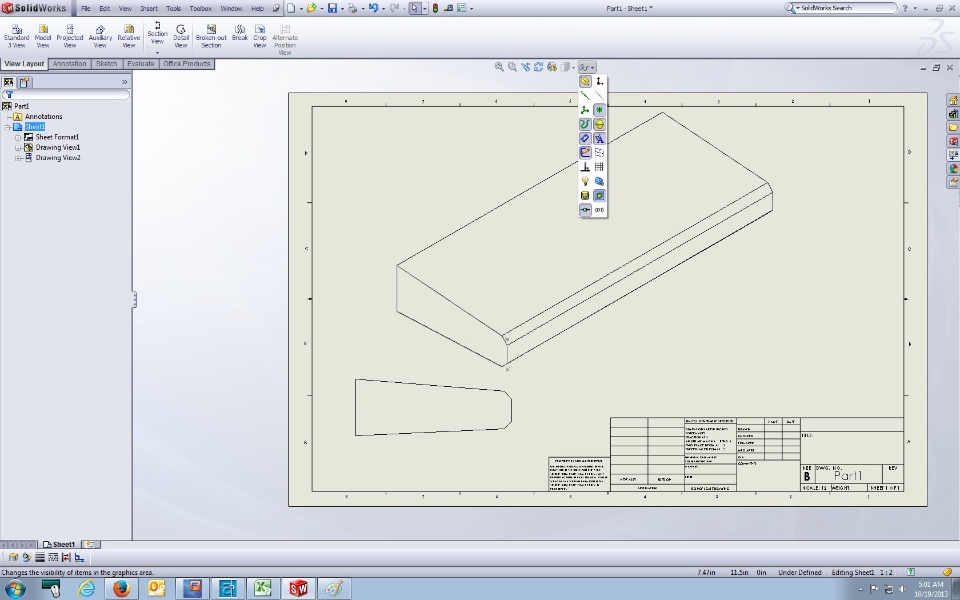Add a Relative View
The height and width of the screenshot is (600, 960).
(129, 36)
